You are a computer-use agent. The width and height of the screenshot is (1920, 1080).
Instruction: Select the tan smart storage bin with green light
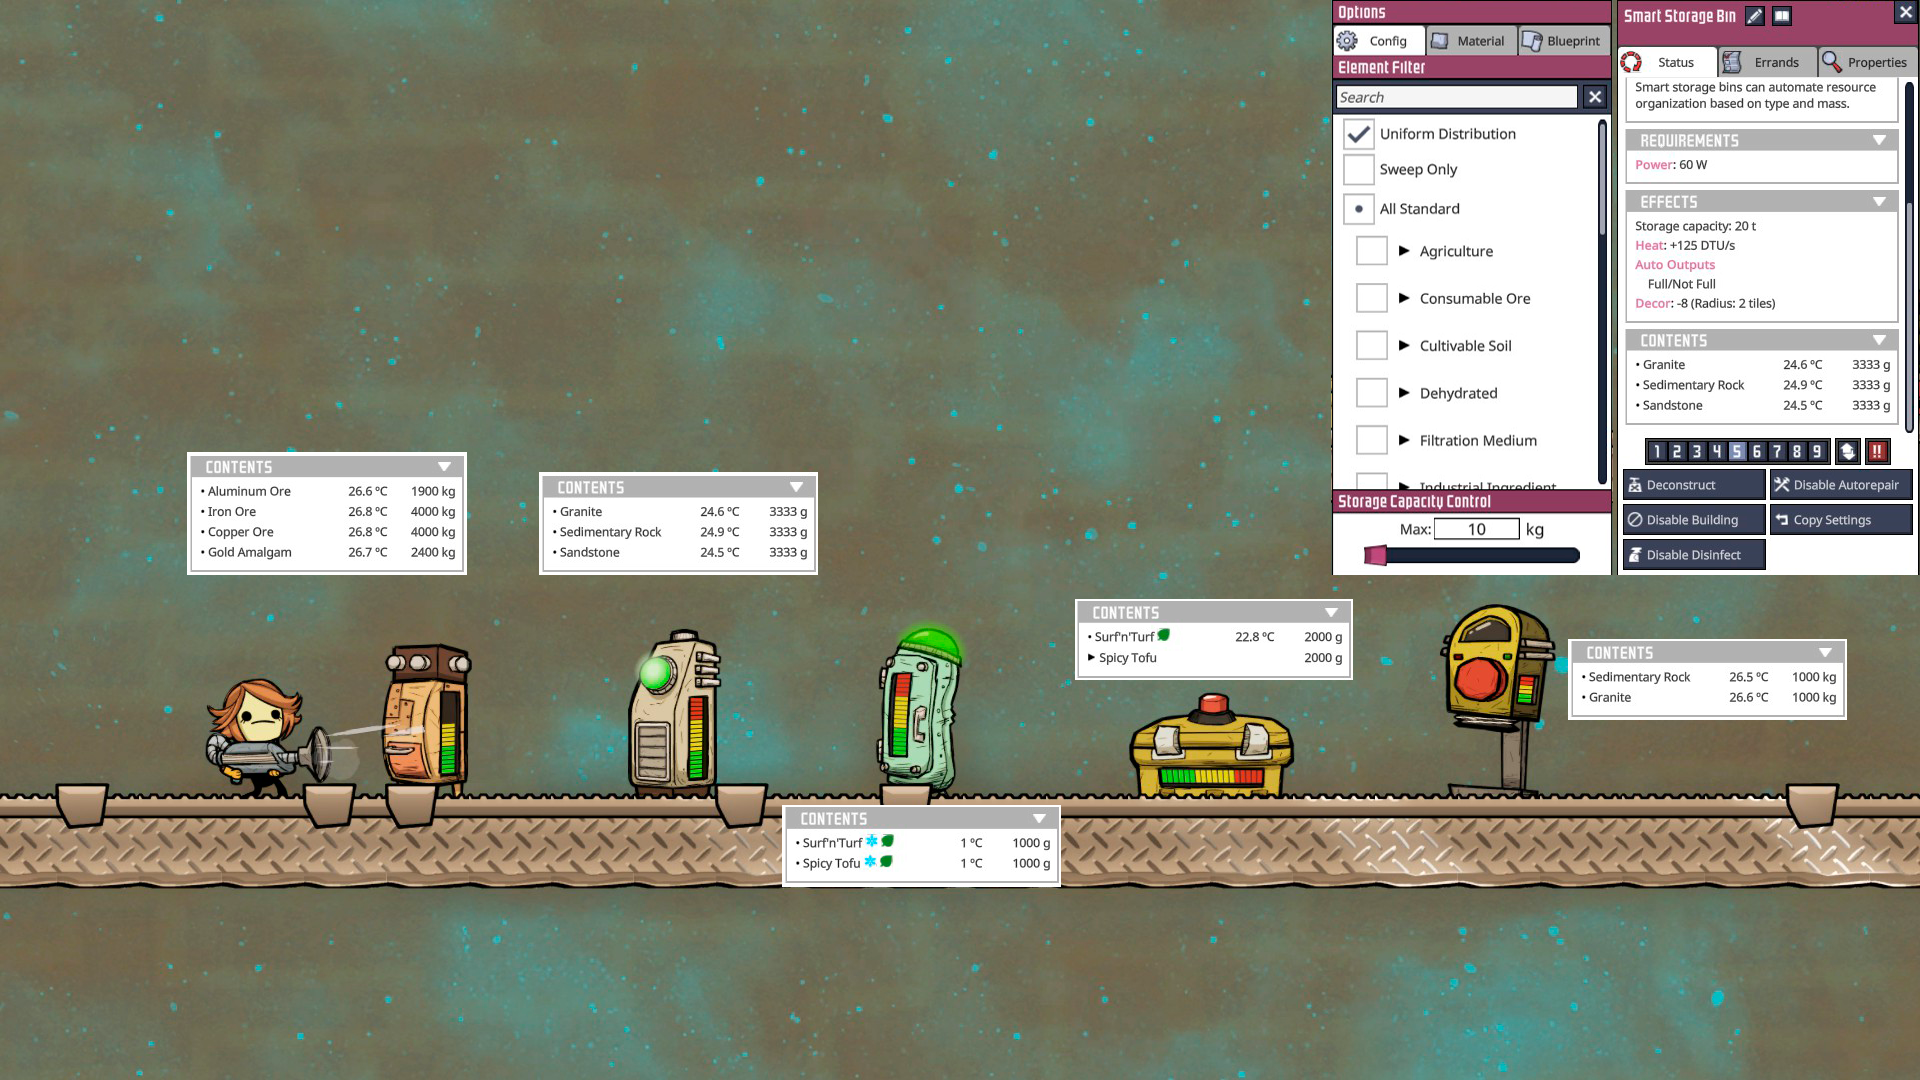(674, 712)
